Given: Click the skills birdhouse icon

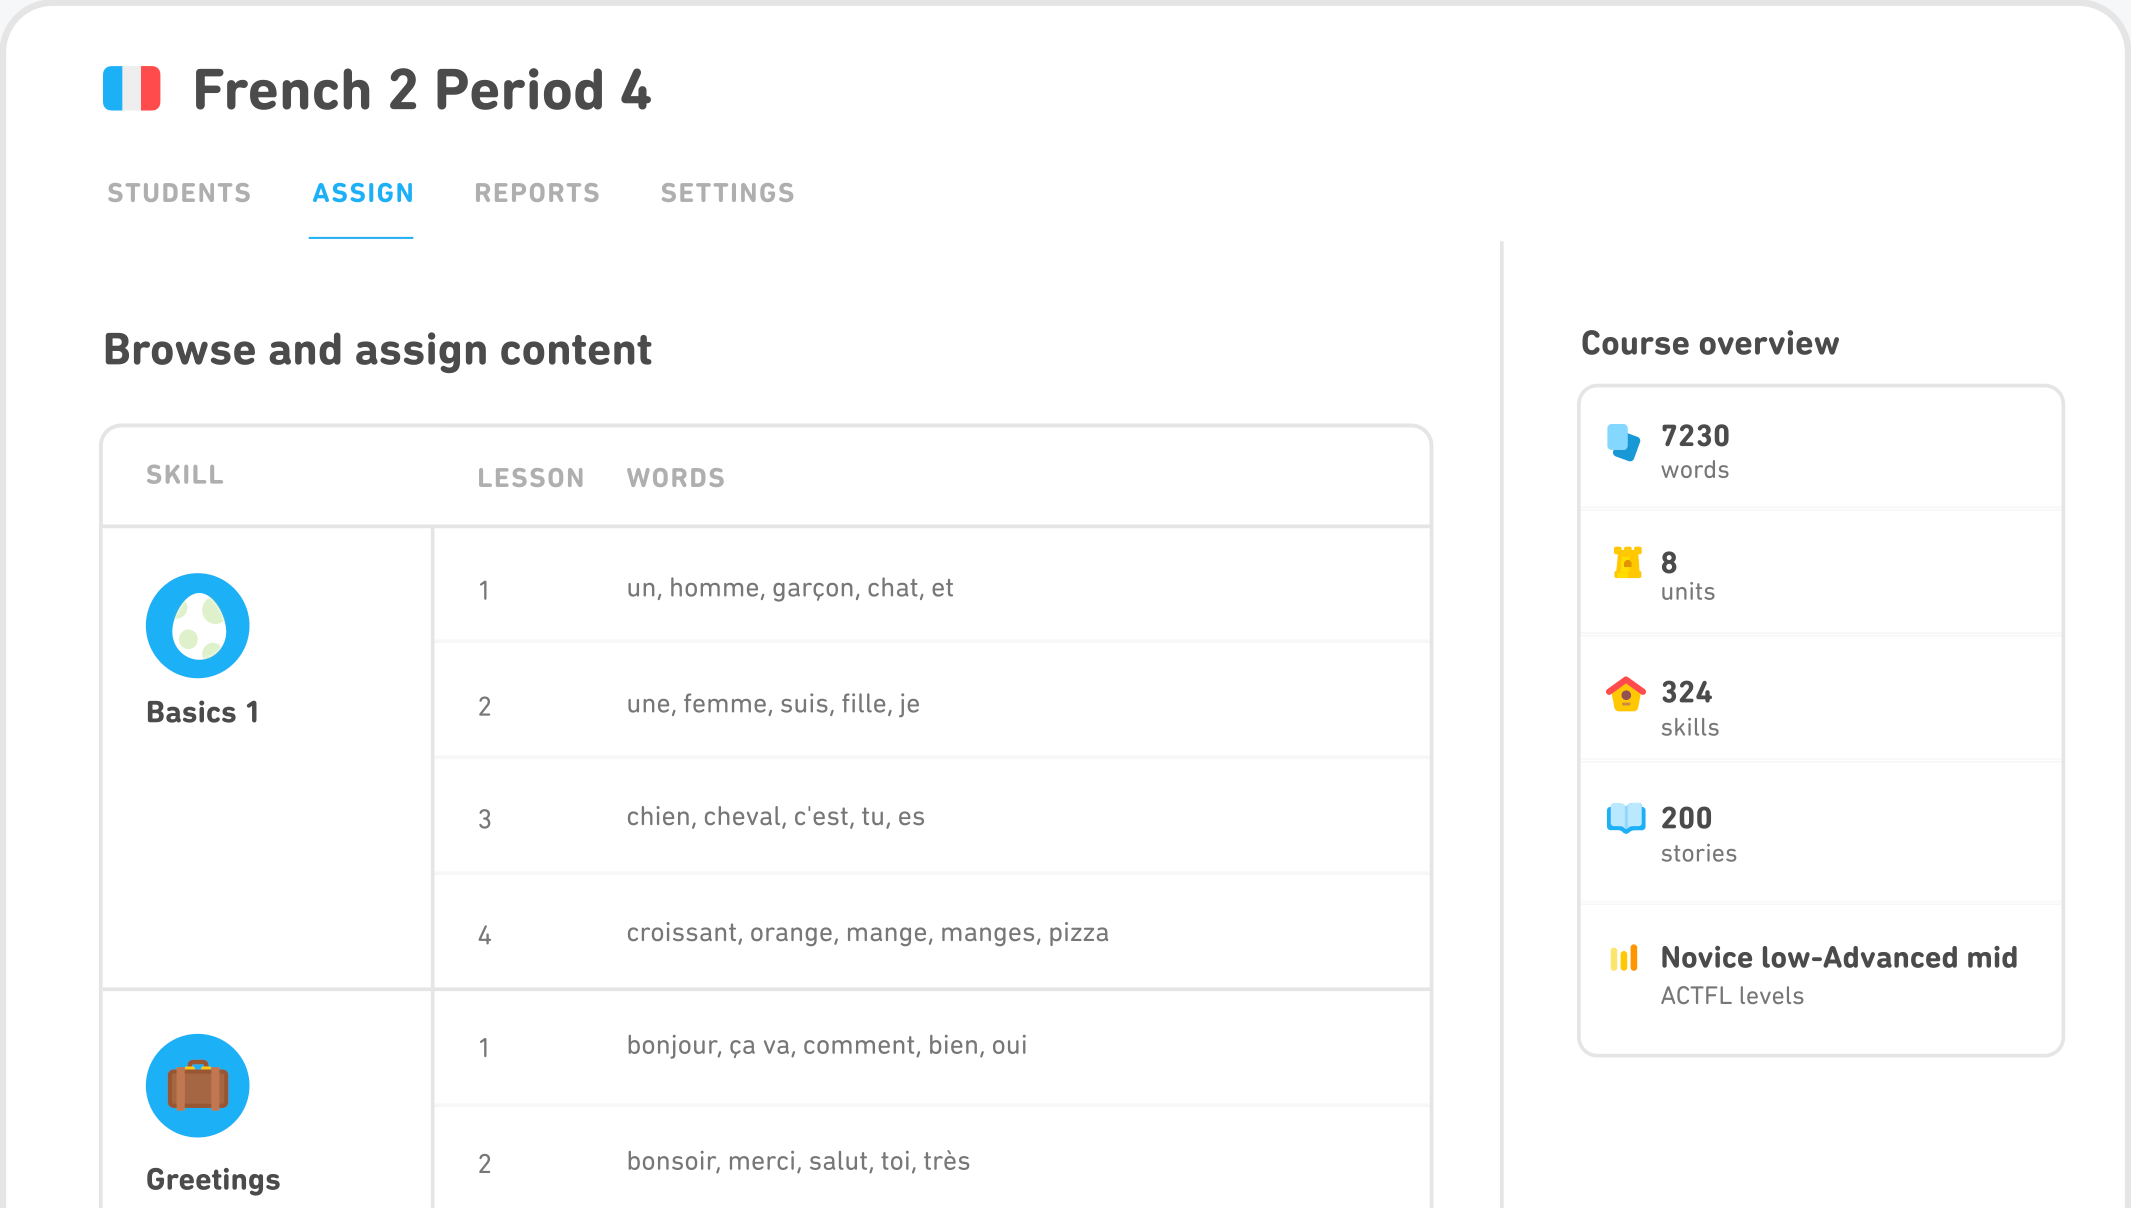Looking at the screenshot, I should tap(1626, 693).
